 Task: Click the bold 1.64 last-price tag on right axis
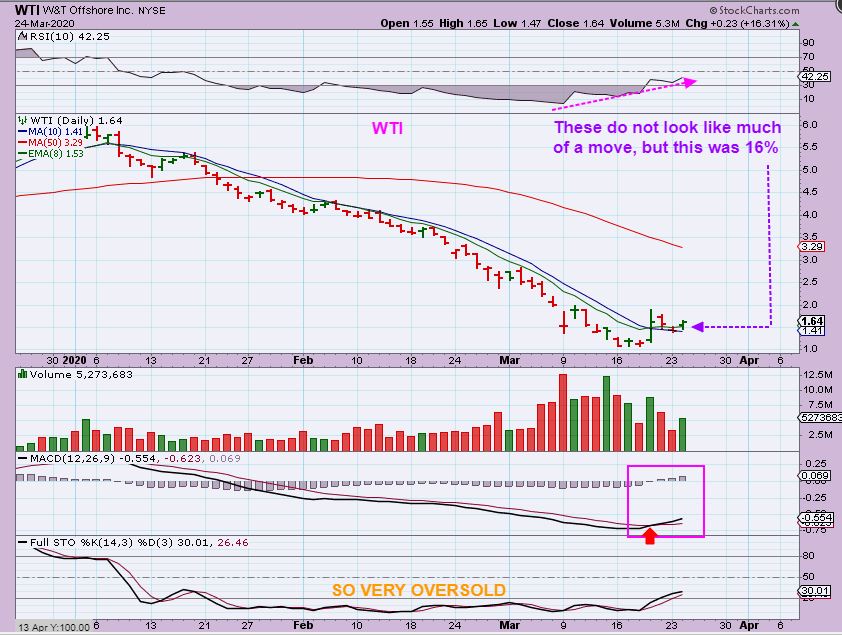click(811, 321)
